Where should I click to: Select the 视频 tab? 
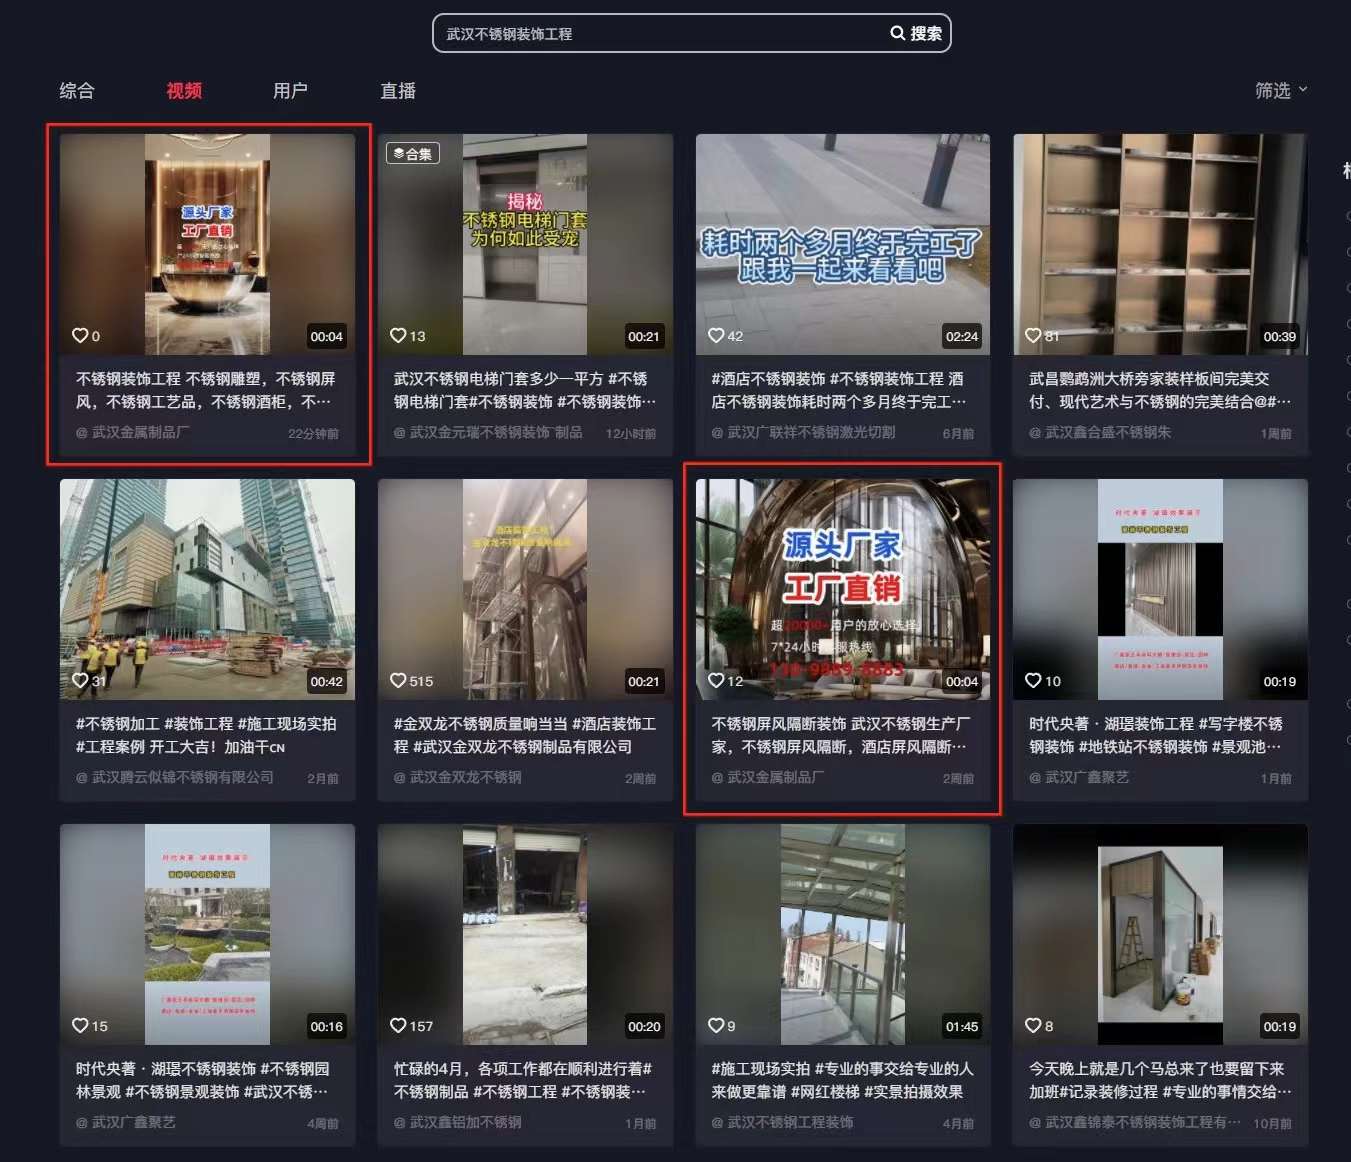184,91
